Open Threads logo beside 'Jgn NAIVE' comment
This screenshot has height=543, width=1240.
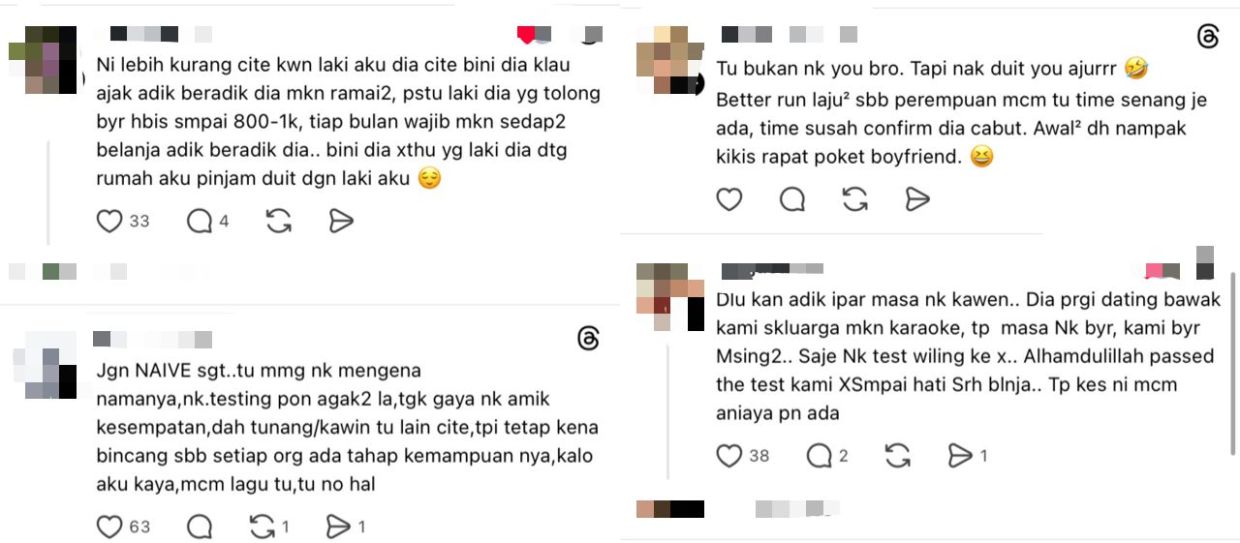click(x=589, y=339)
